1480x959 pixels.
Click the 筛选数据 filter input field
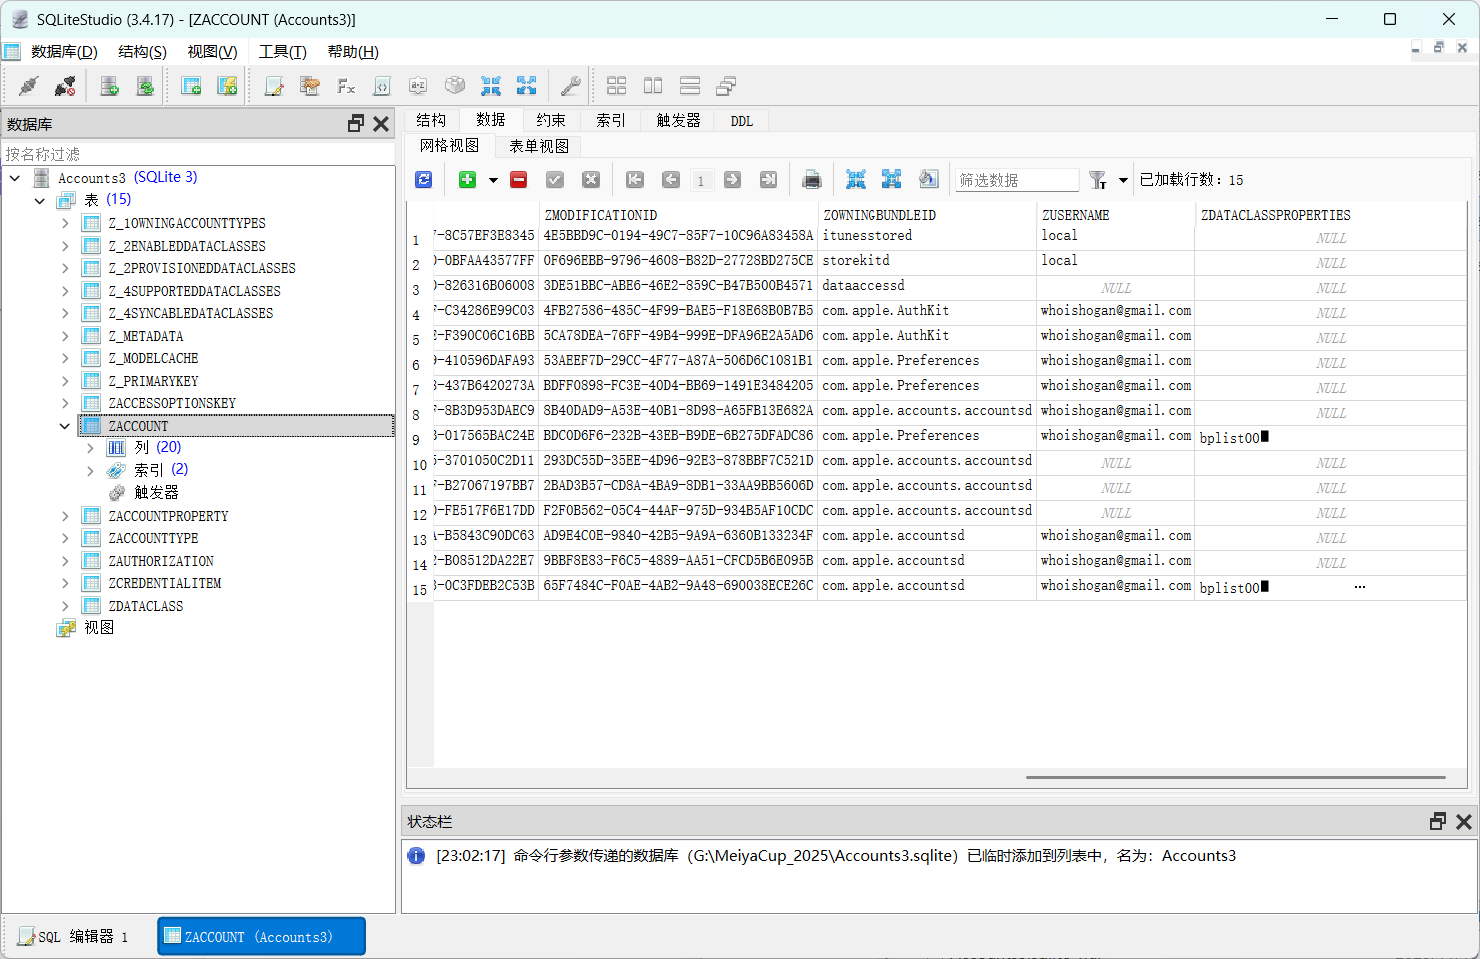tap(1015, 180)
